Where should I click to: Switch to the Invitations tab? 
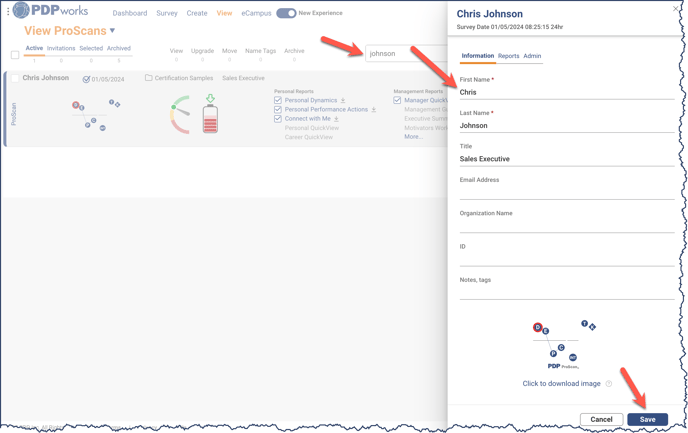tap(61, 48)
